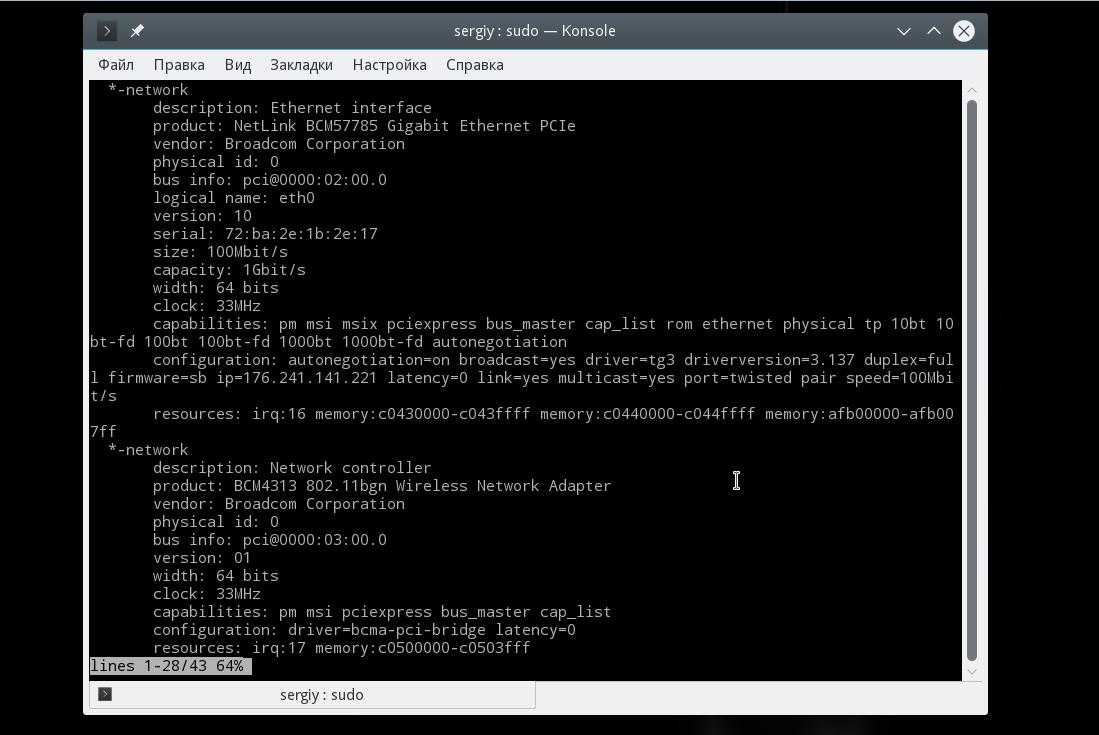1099x735 pixels.
Task: Click the pin icon in title bar
Action: point(137,31)
